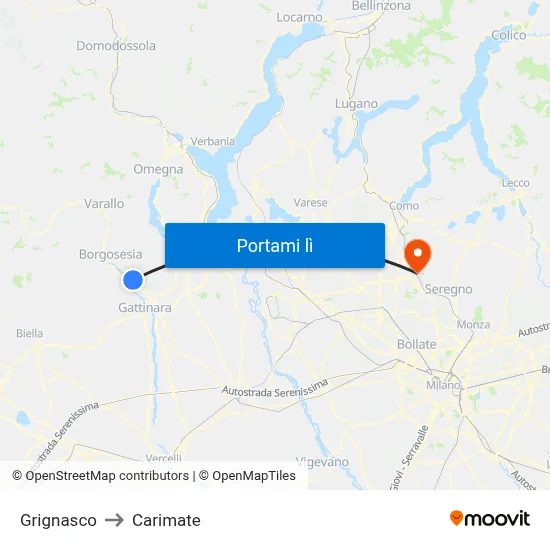Click the Monza city label

[473, 324]
